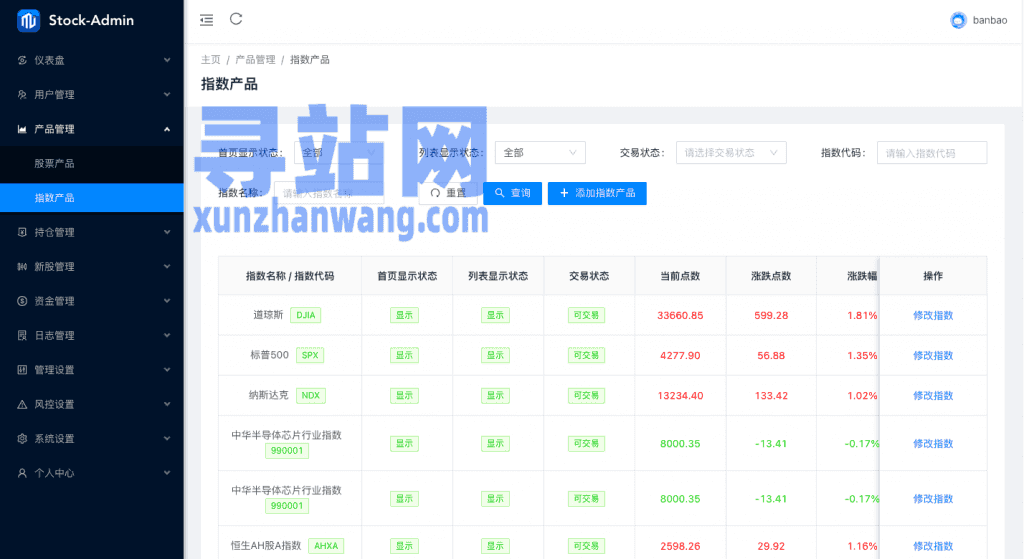Click the 个人中心 person icon
Viewport: 1024px width, 559px height.
tap(22, 473)
